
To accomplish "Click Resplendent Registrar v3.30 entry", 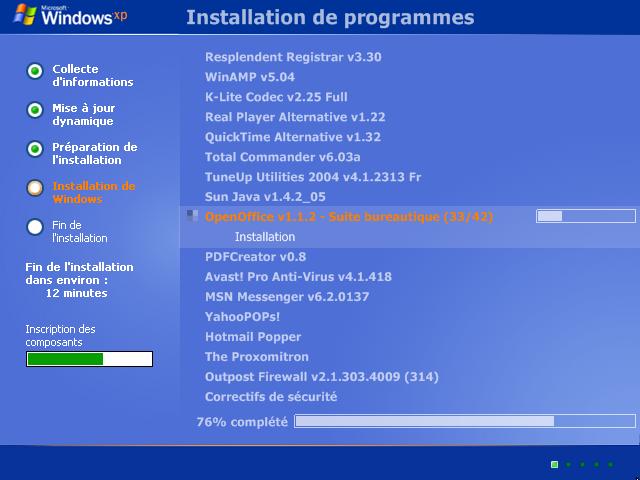I will (x=293, y=57).
